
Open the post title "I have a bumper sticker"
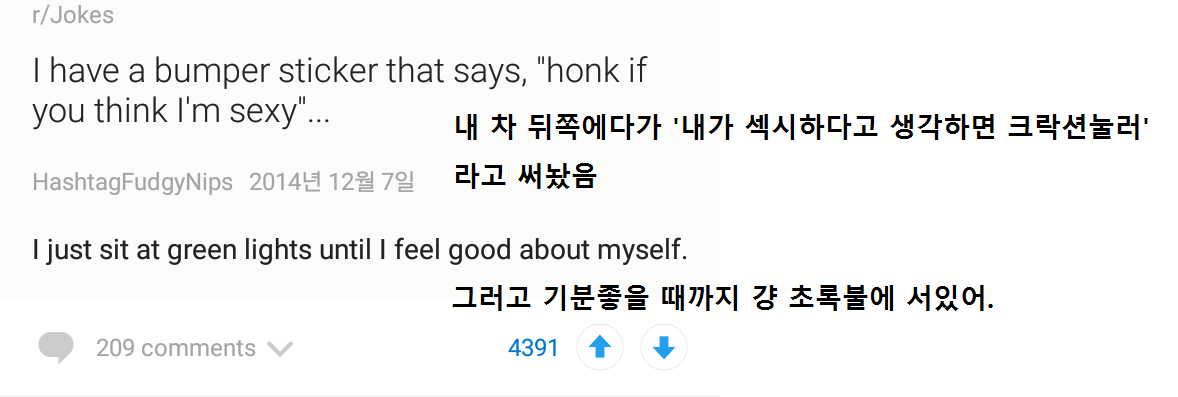[x=340, y=92]
